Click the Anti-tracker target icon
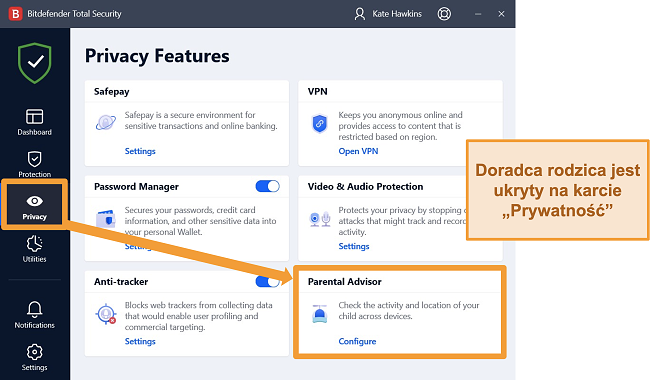 (106, 314)
